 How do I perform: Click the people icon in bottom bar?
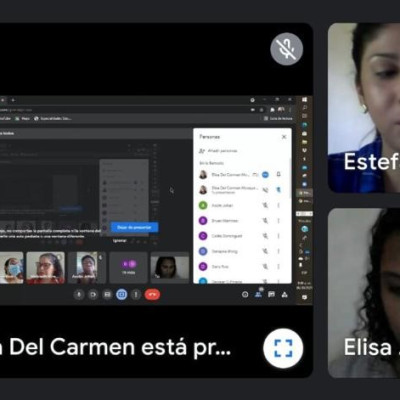click(258, 294)
